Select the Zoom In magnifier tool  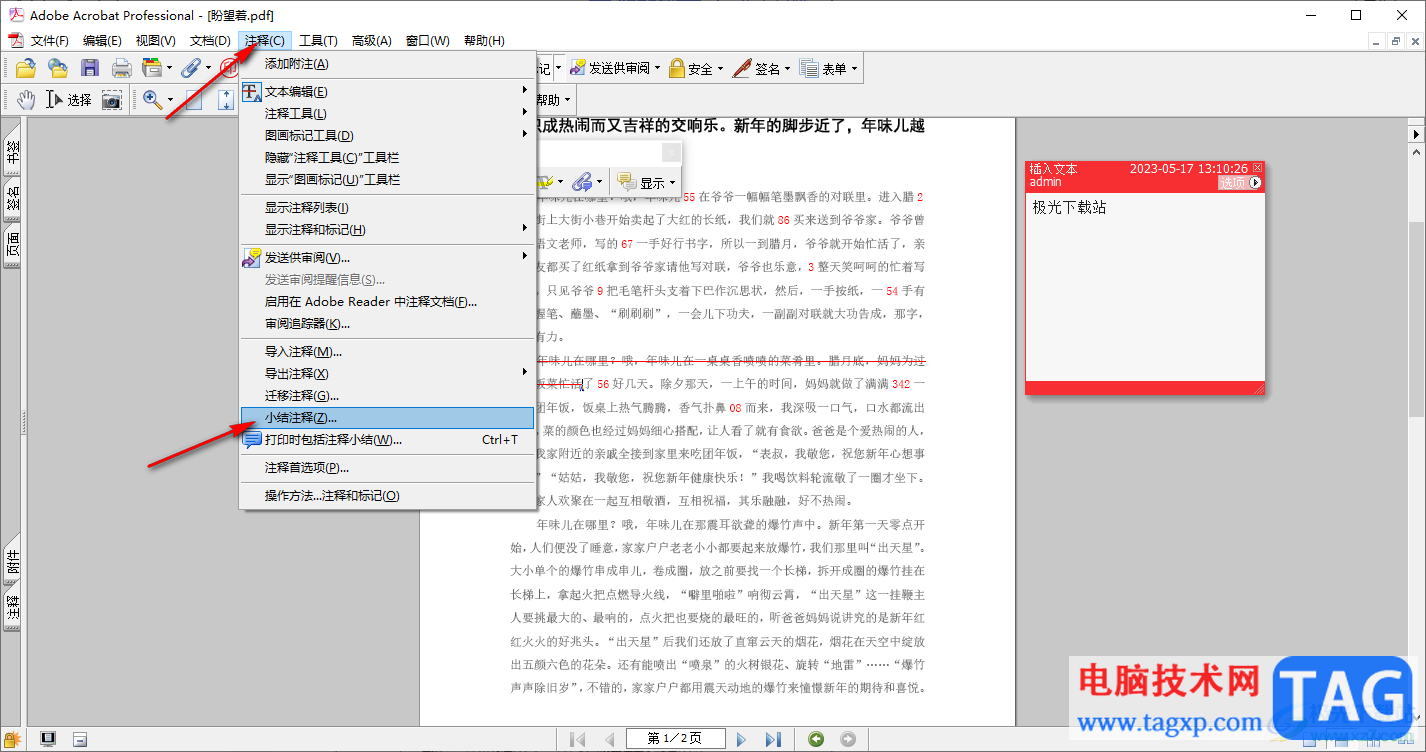(152, 99)
